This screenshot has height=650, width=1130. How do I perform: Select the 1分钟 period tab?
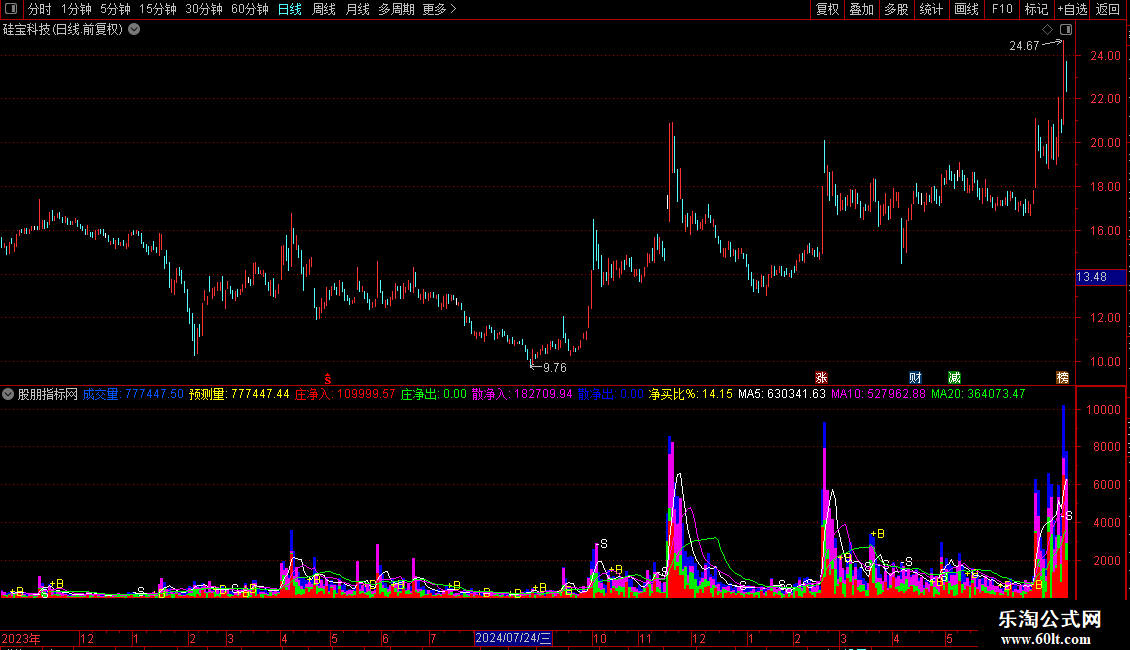pos(76,9)
